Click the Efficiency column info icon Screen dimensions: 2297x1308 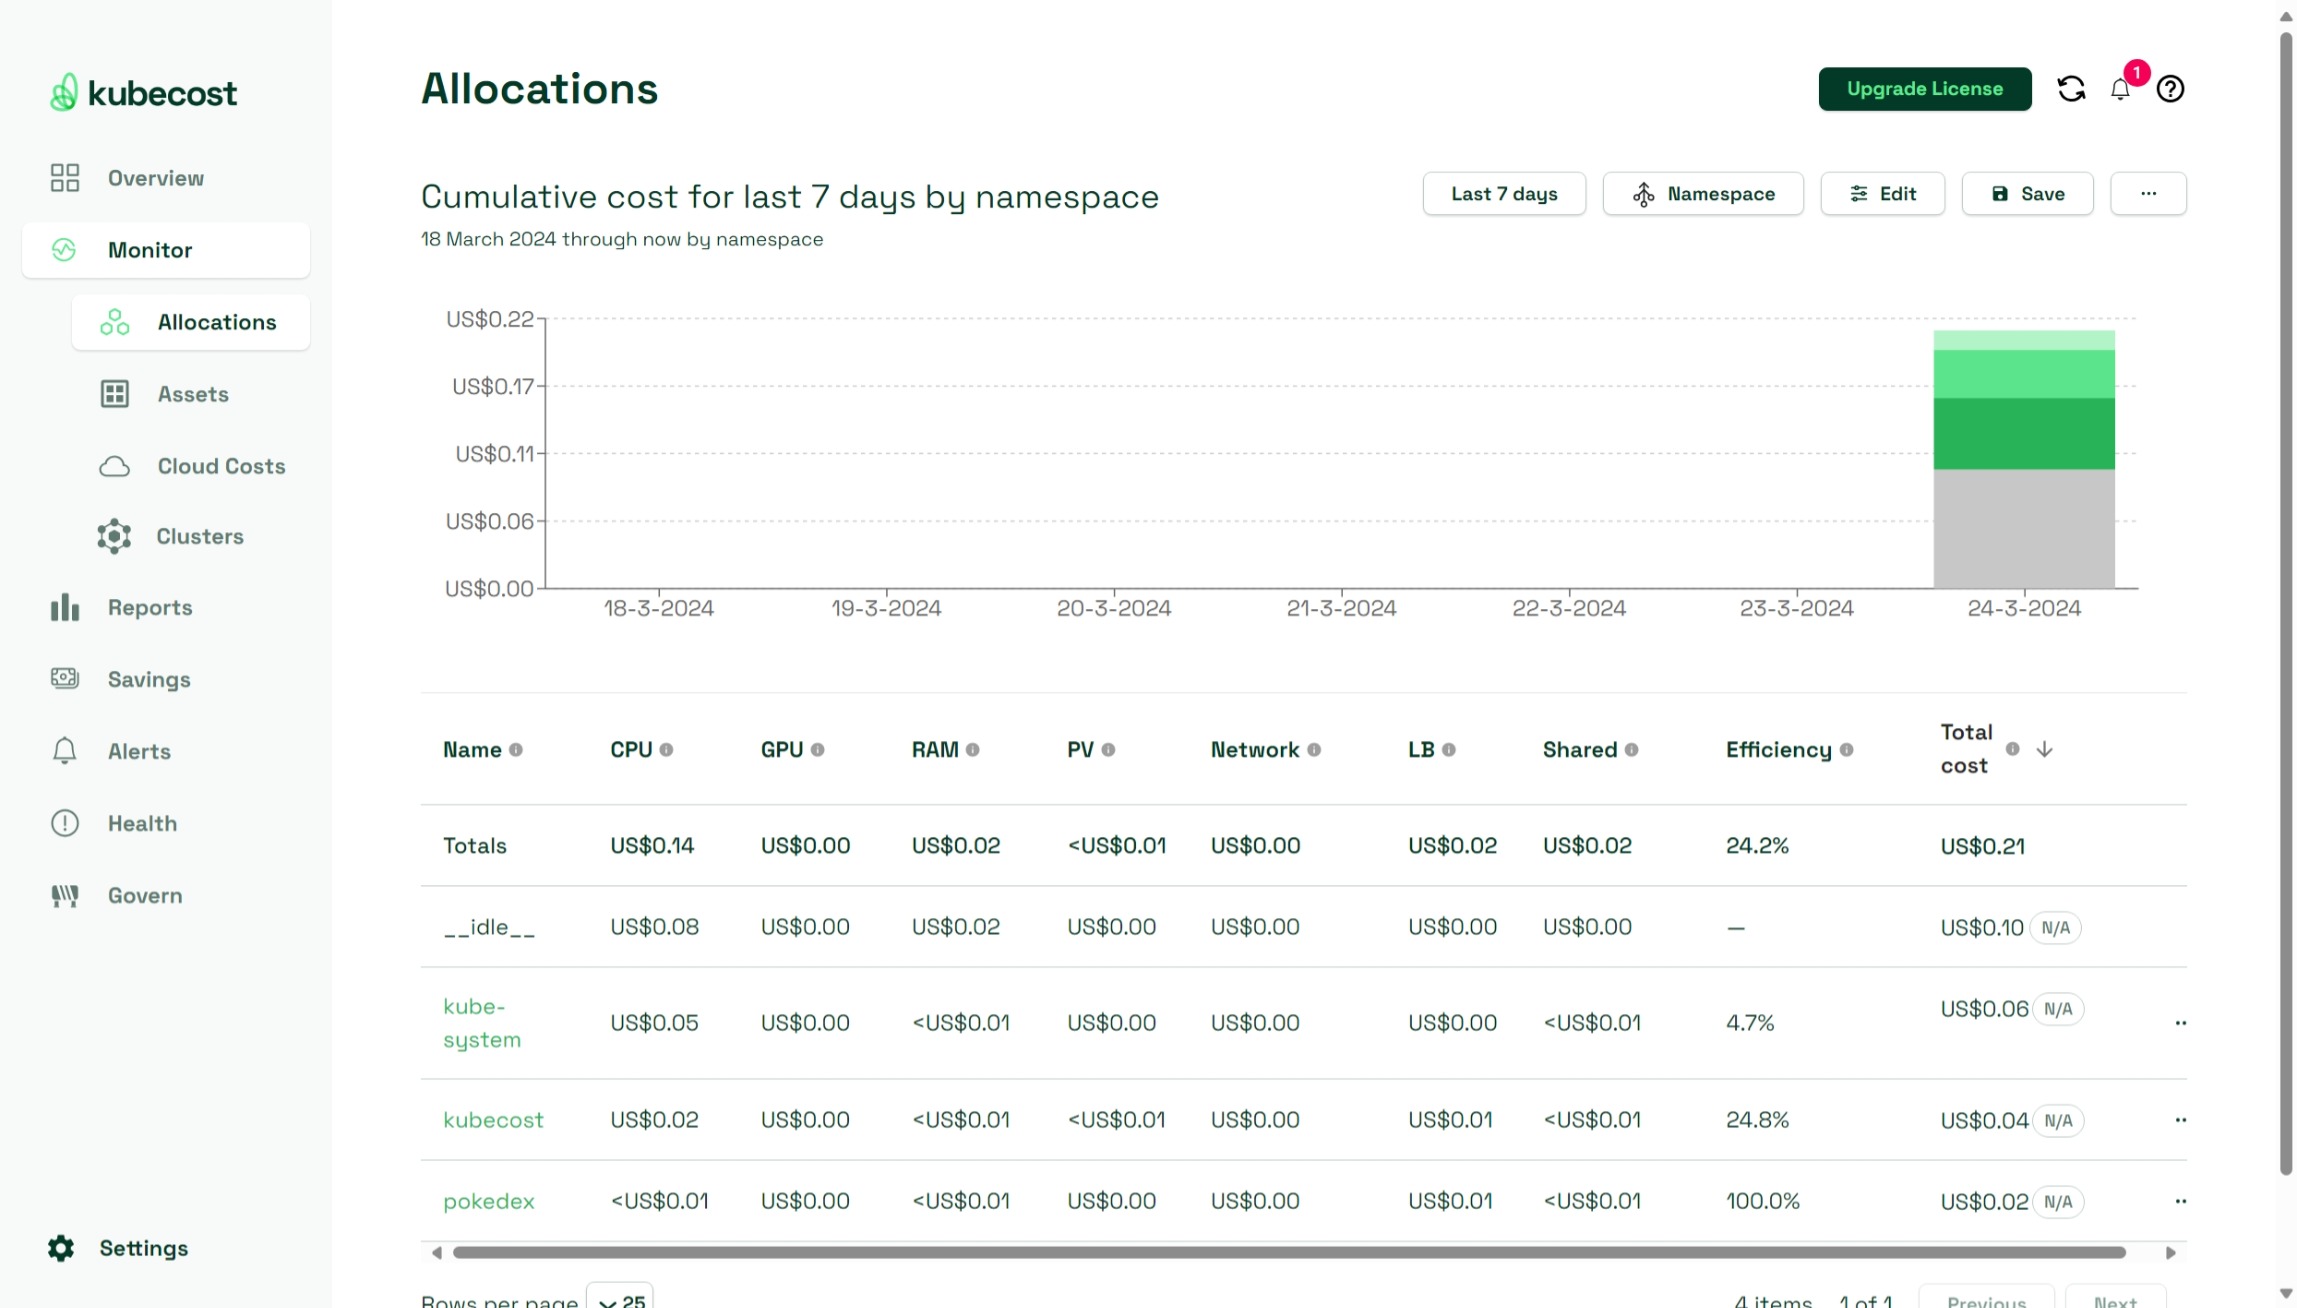1846,750
